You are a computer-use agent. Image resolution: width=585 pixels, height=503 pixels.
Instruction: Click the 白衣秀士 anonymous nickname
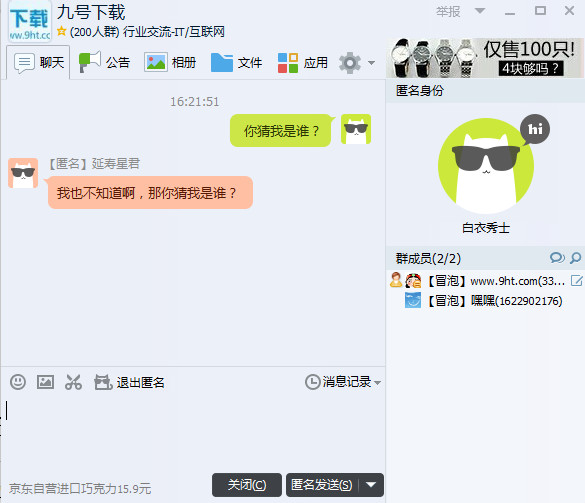click(486, 228)
